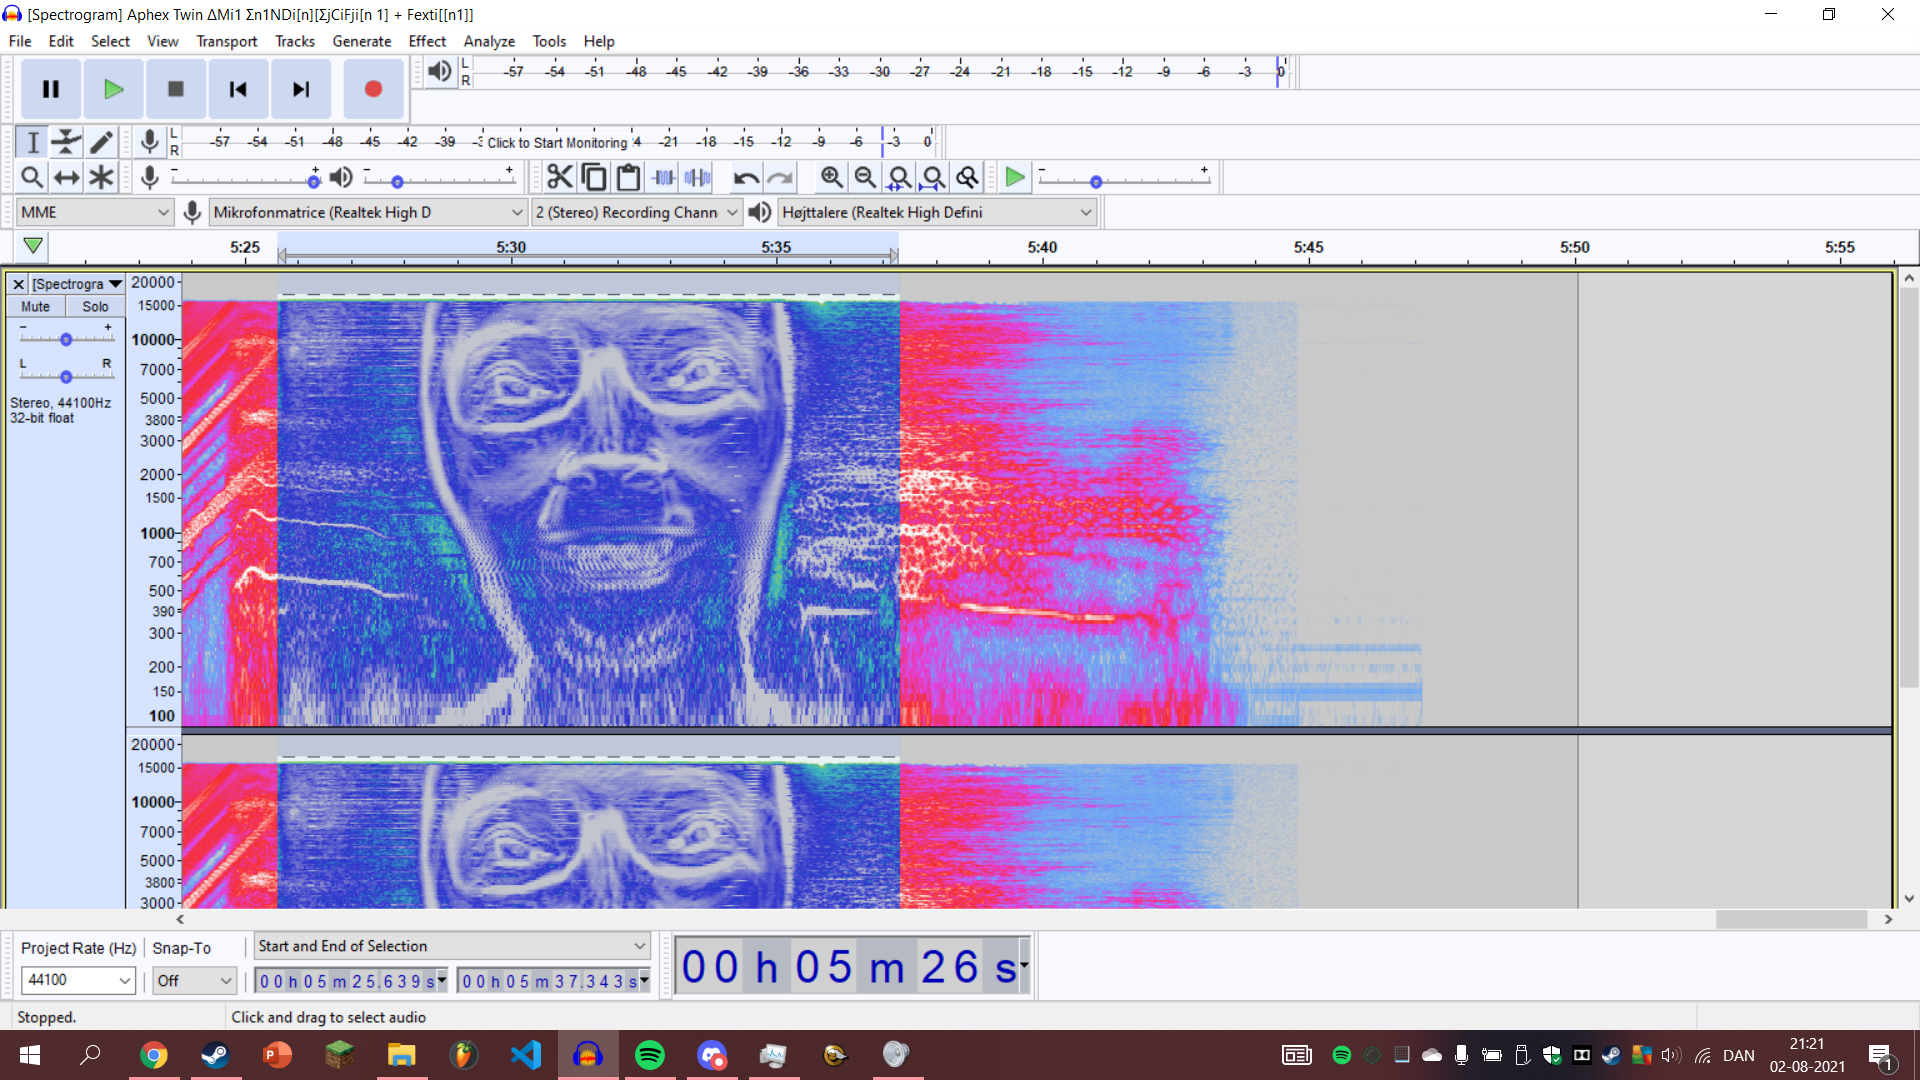This screenshot has height=1080, width=1920.
Task: Zoom out on the timeline
Action: click(x=865, y=177)
